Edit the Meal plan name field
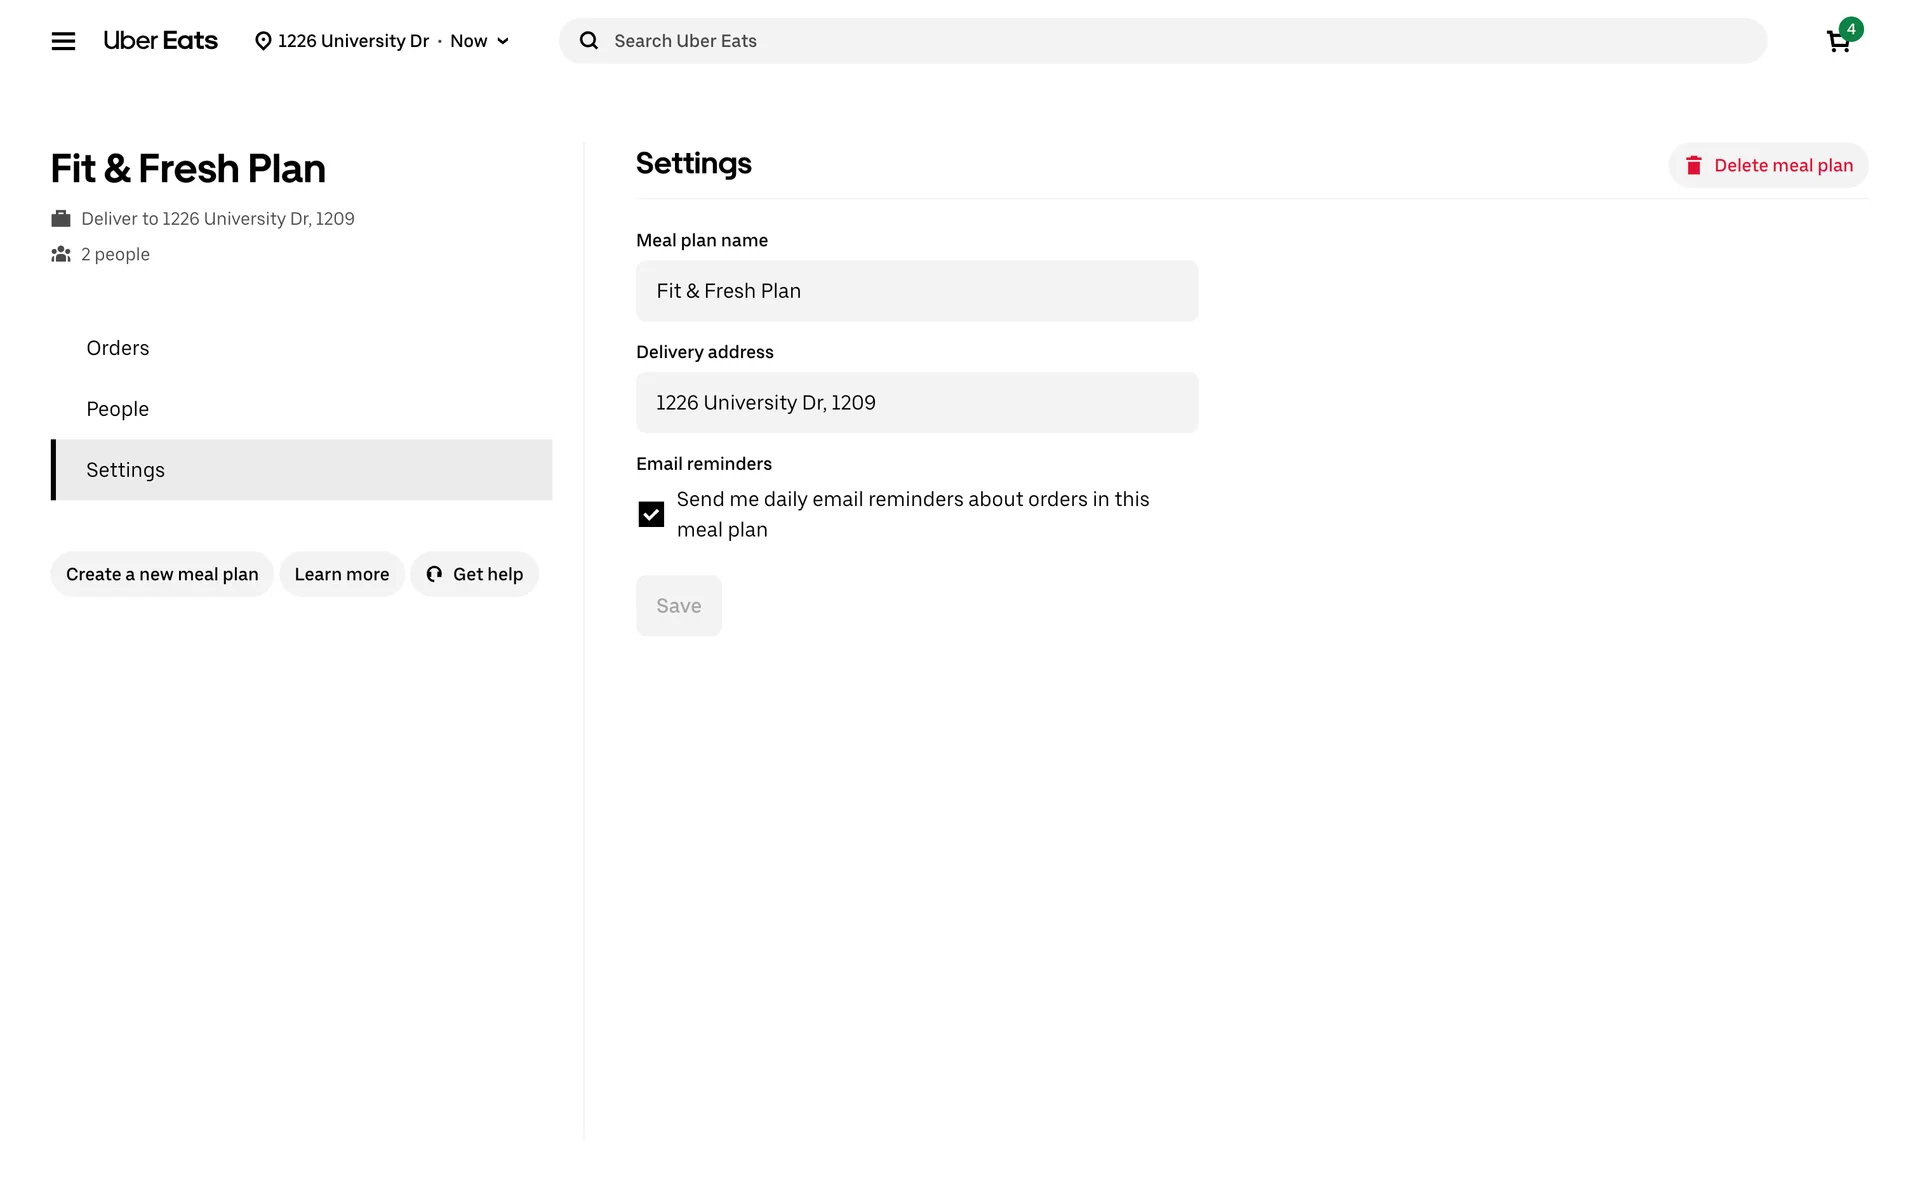Screen dimensions: 1920x1200 tap(916, 291)
